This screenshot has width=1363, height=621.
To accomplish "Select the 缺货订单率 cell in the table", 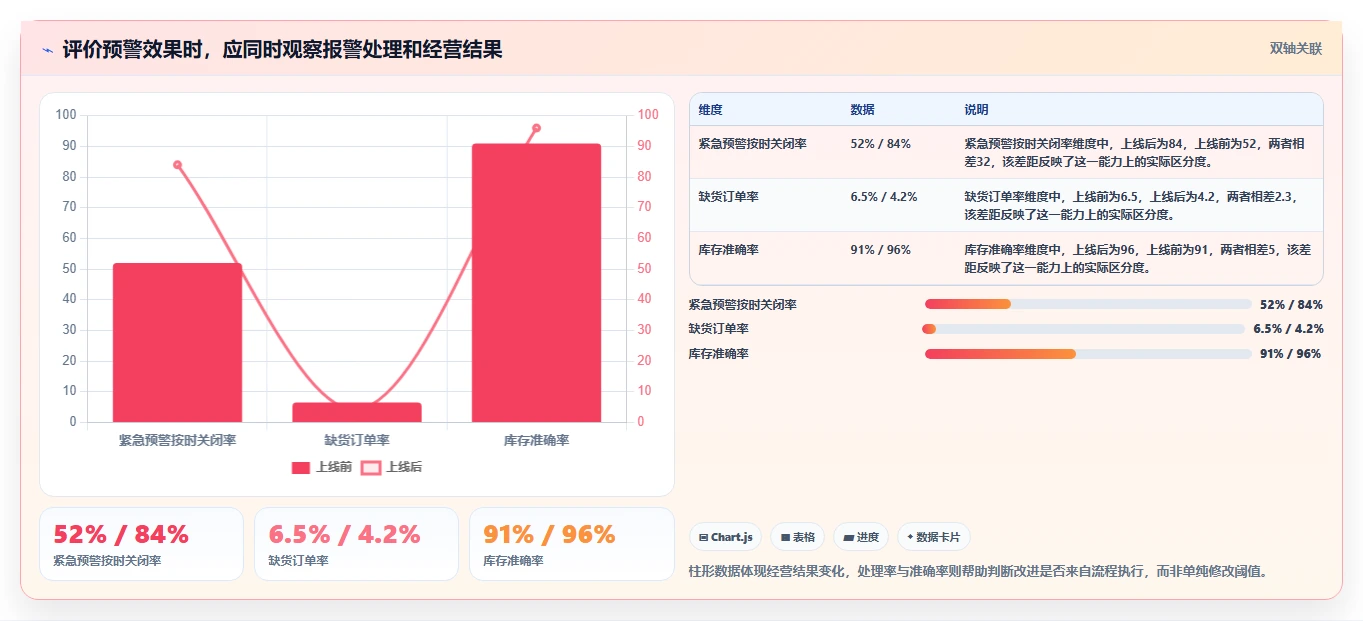I will (729, 197).
